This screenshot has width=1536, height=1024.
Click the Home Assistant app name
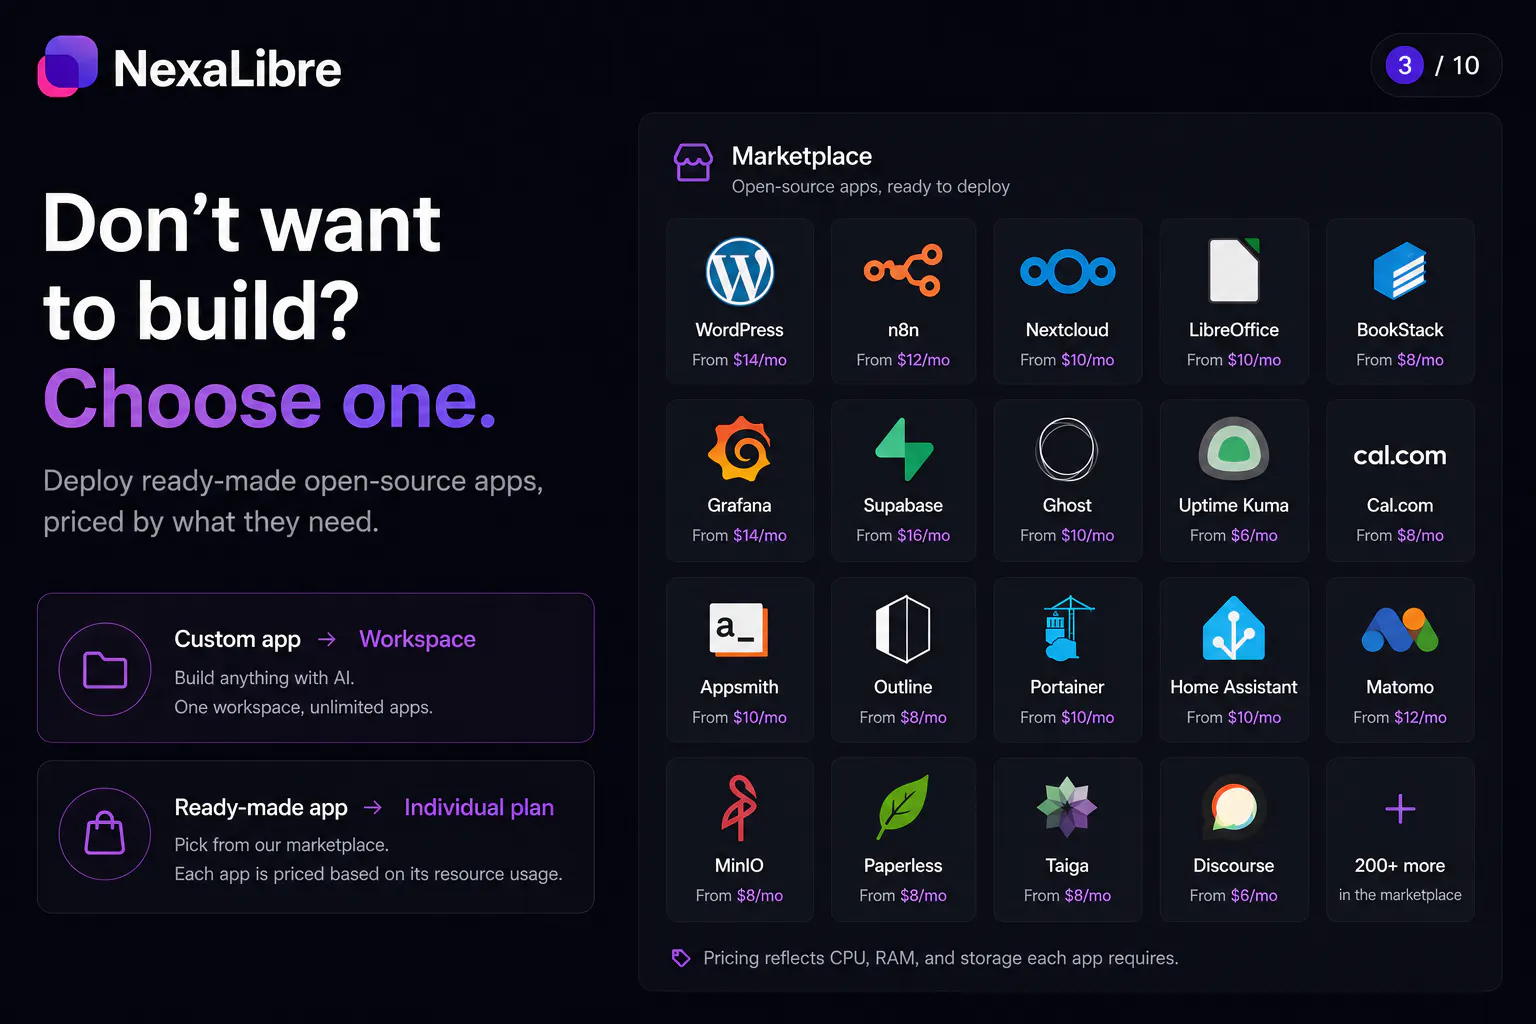(x=1234, y=687)
